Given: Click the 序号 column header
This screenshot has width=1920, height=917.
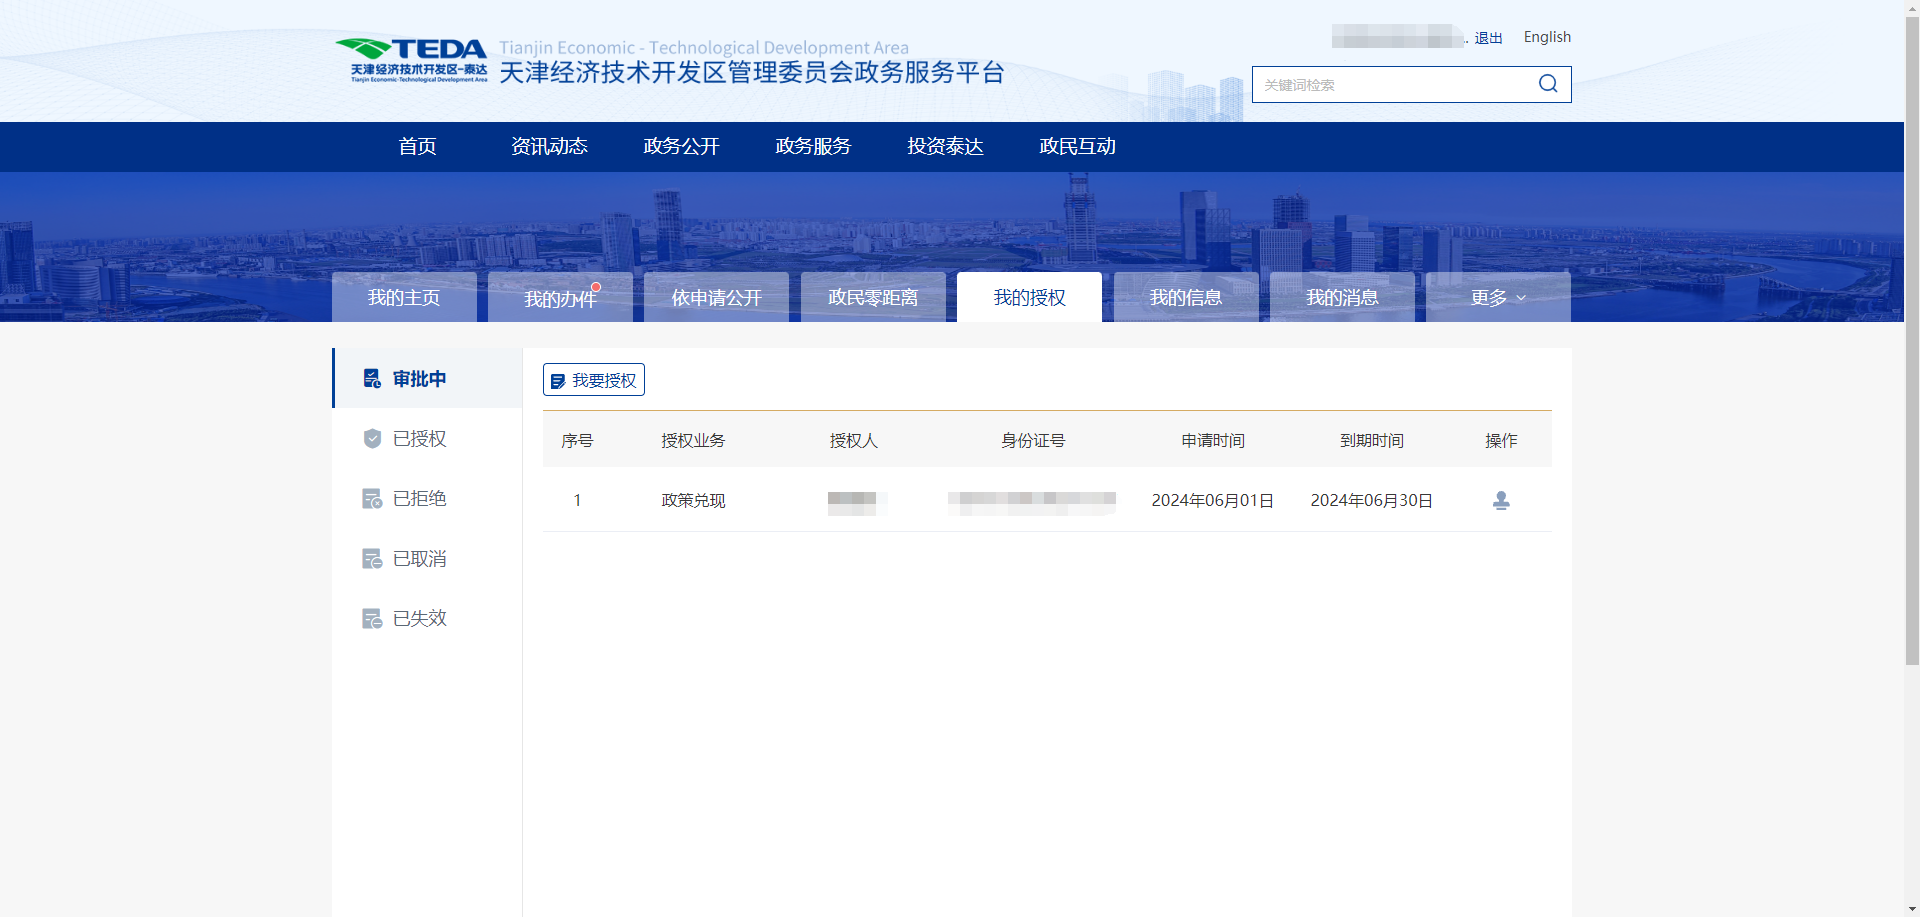Looking at the screenshot, I should coord(577,440).
